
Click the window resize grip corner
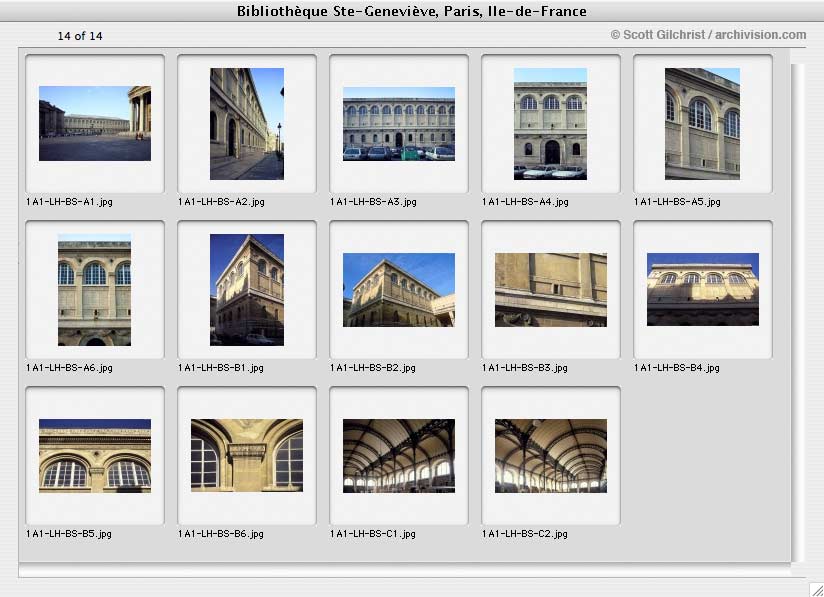[816, 589]
